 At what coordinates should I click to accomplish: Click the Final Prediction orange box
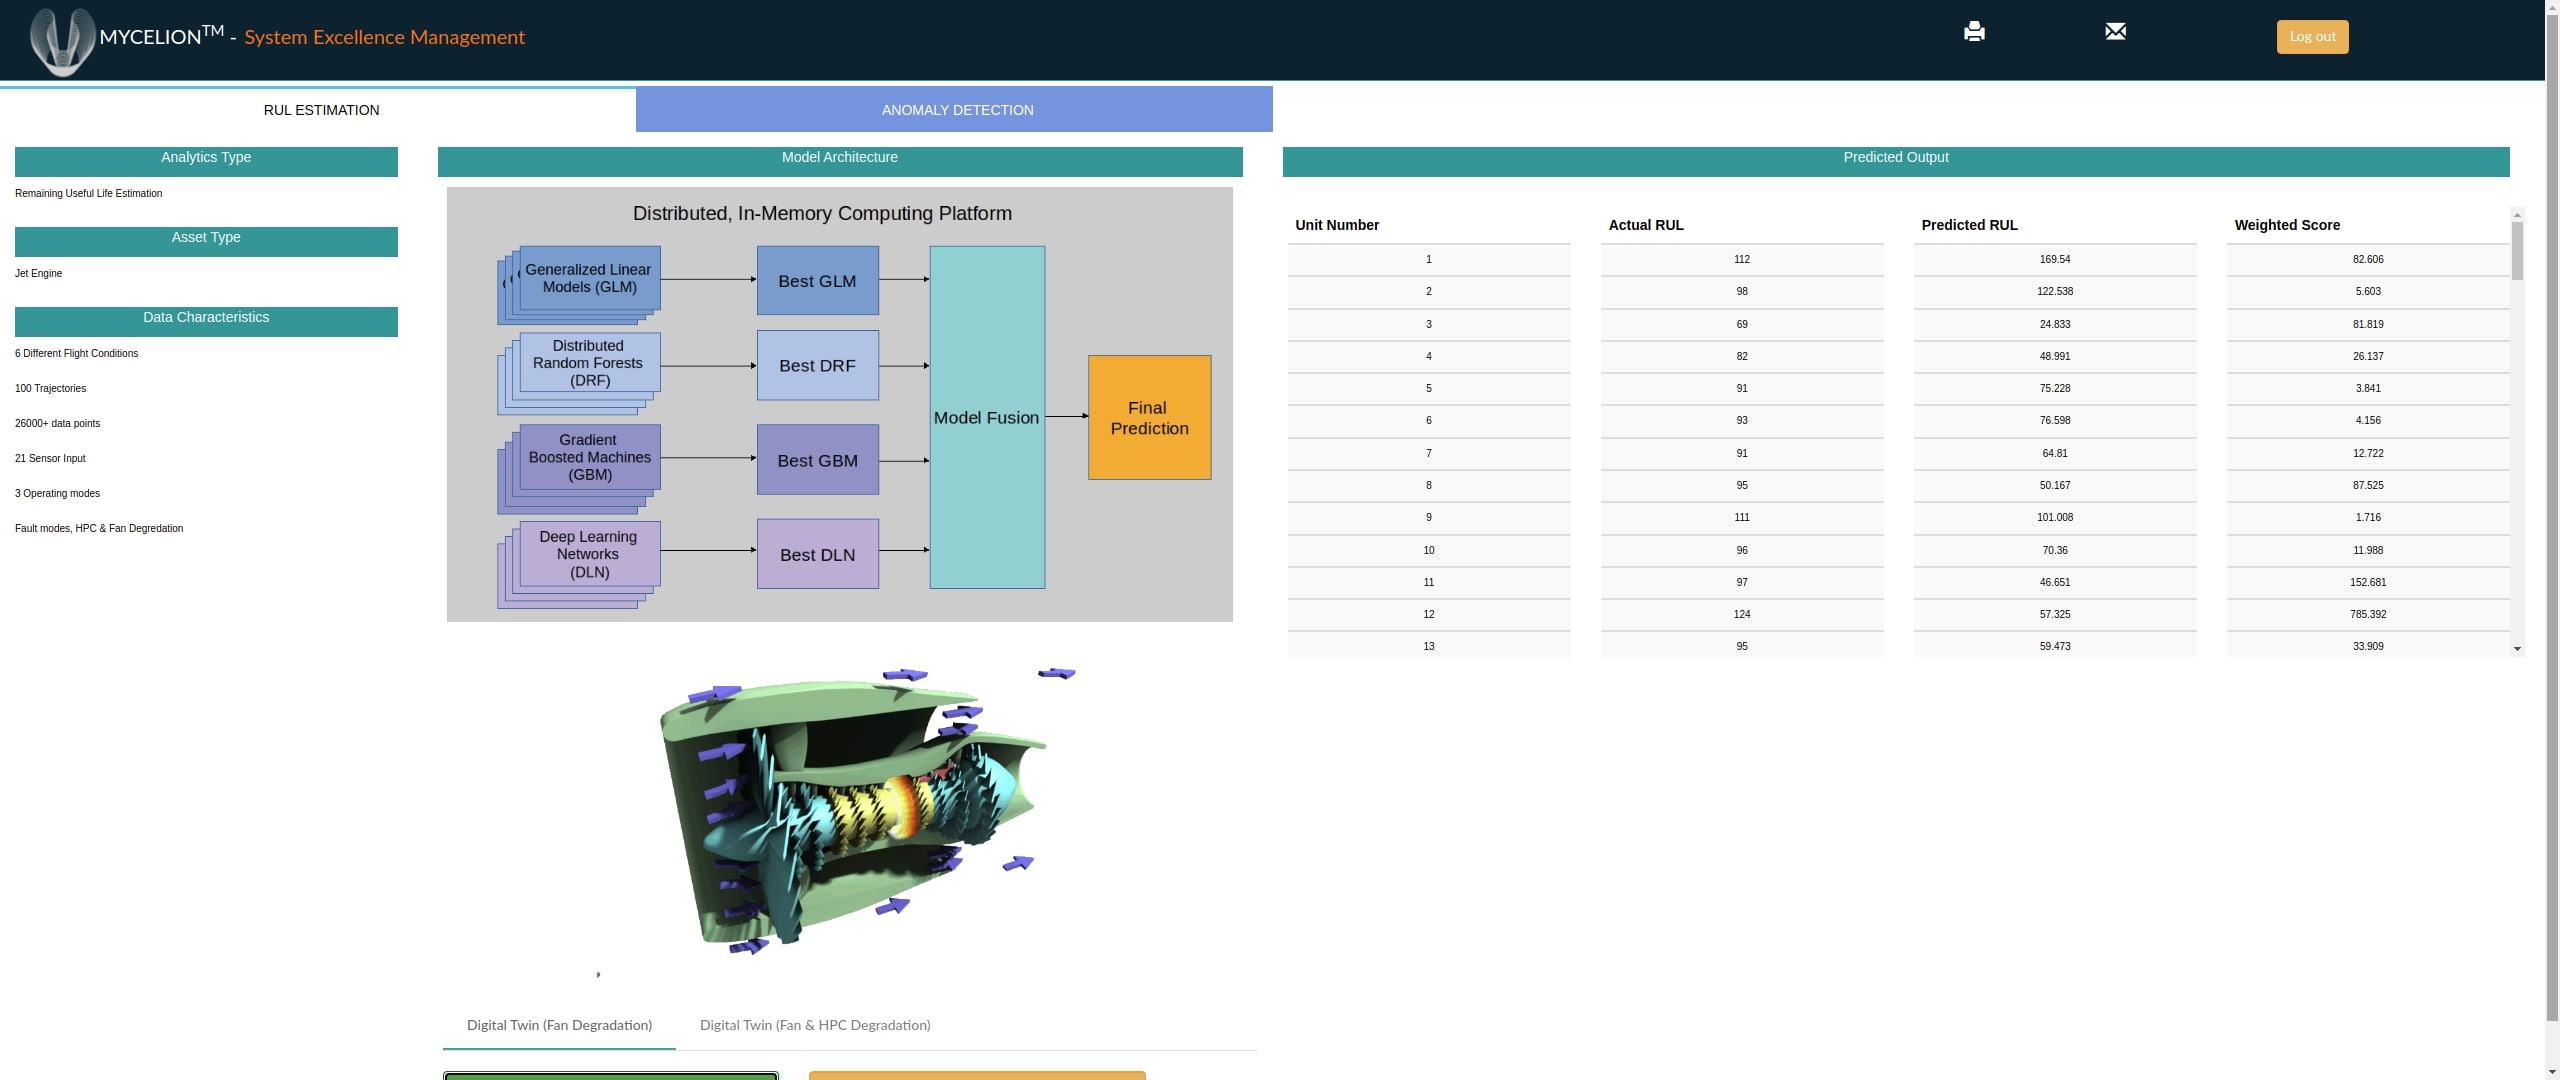tap(1149, 418)
